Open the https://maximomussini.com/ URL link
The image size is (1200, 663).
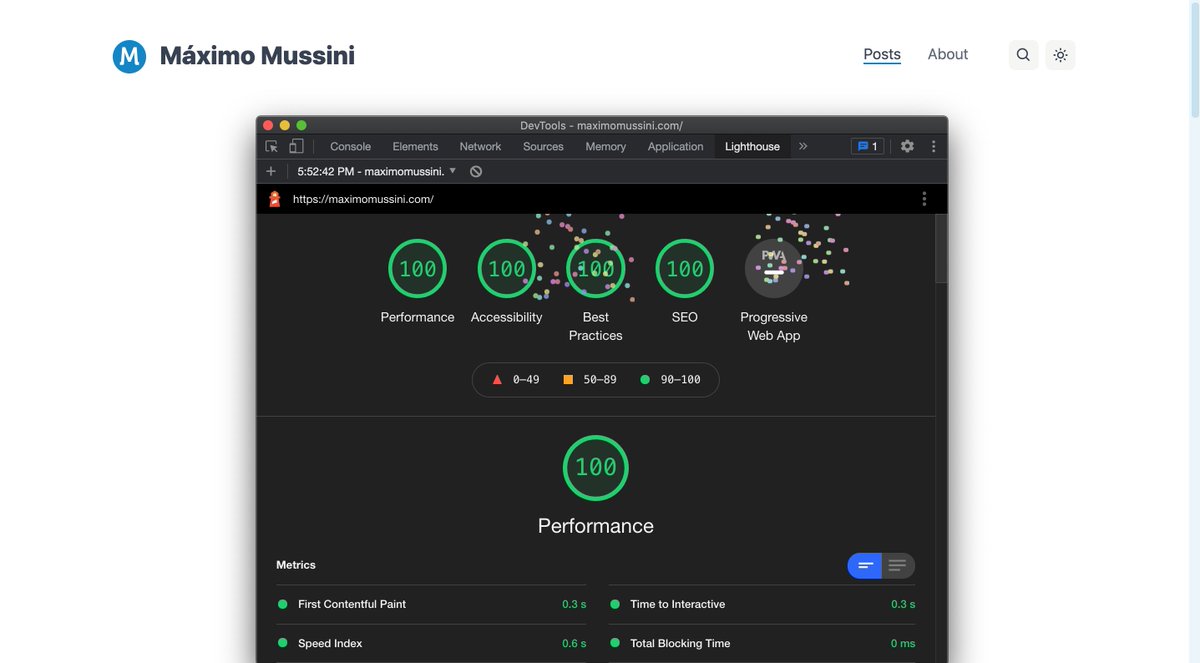(x=363, y=199)
